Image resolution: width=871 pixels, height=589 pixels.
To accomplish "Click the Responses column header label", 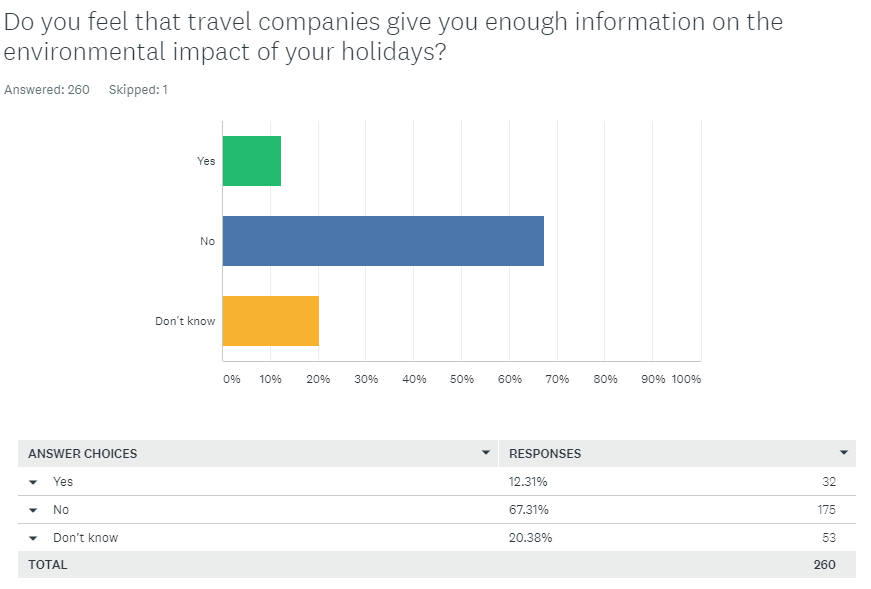I will [545, 453].
